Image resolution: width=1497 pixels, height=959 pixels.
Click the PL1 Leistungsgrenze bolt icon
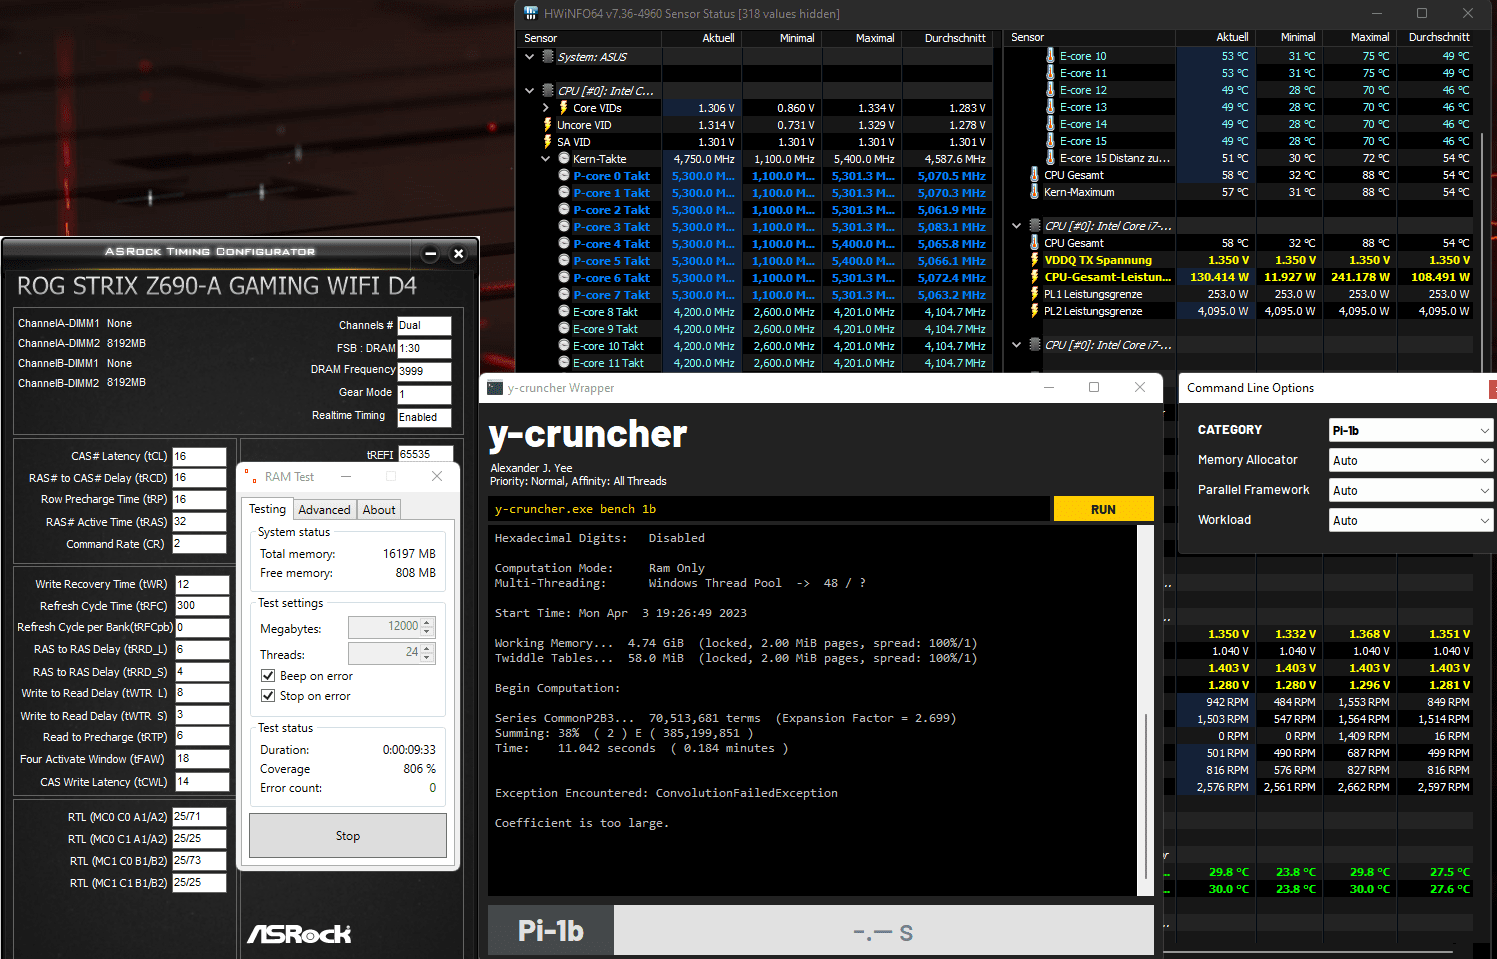coord(1034,294)
